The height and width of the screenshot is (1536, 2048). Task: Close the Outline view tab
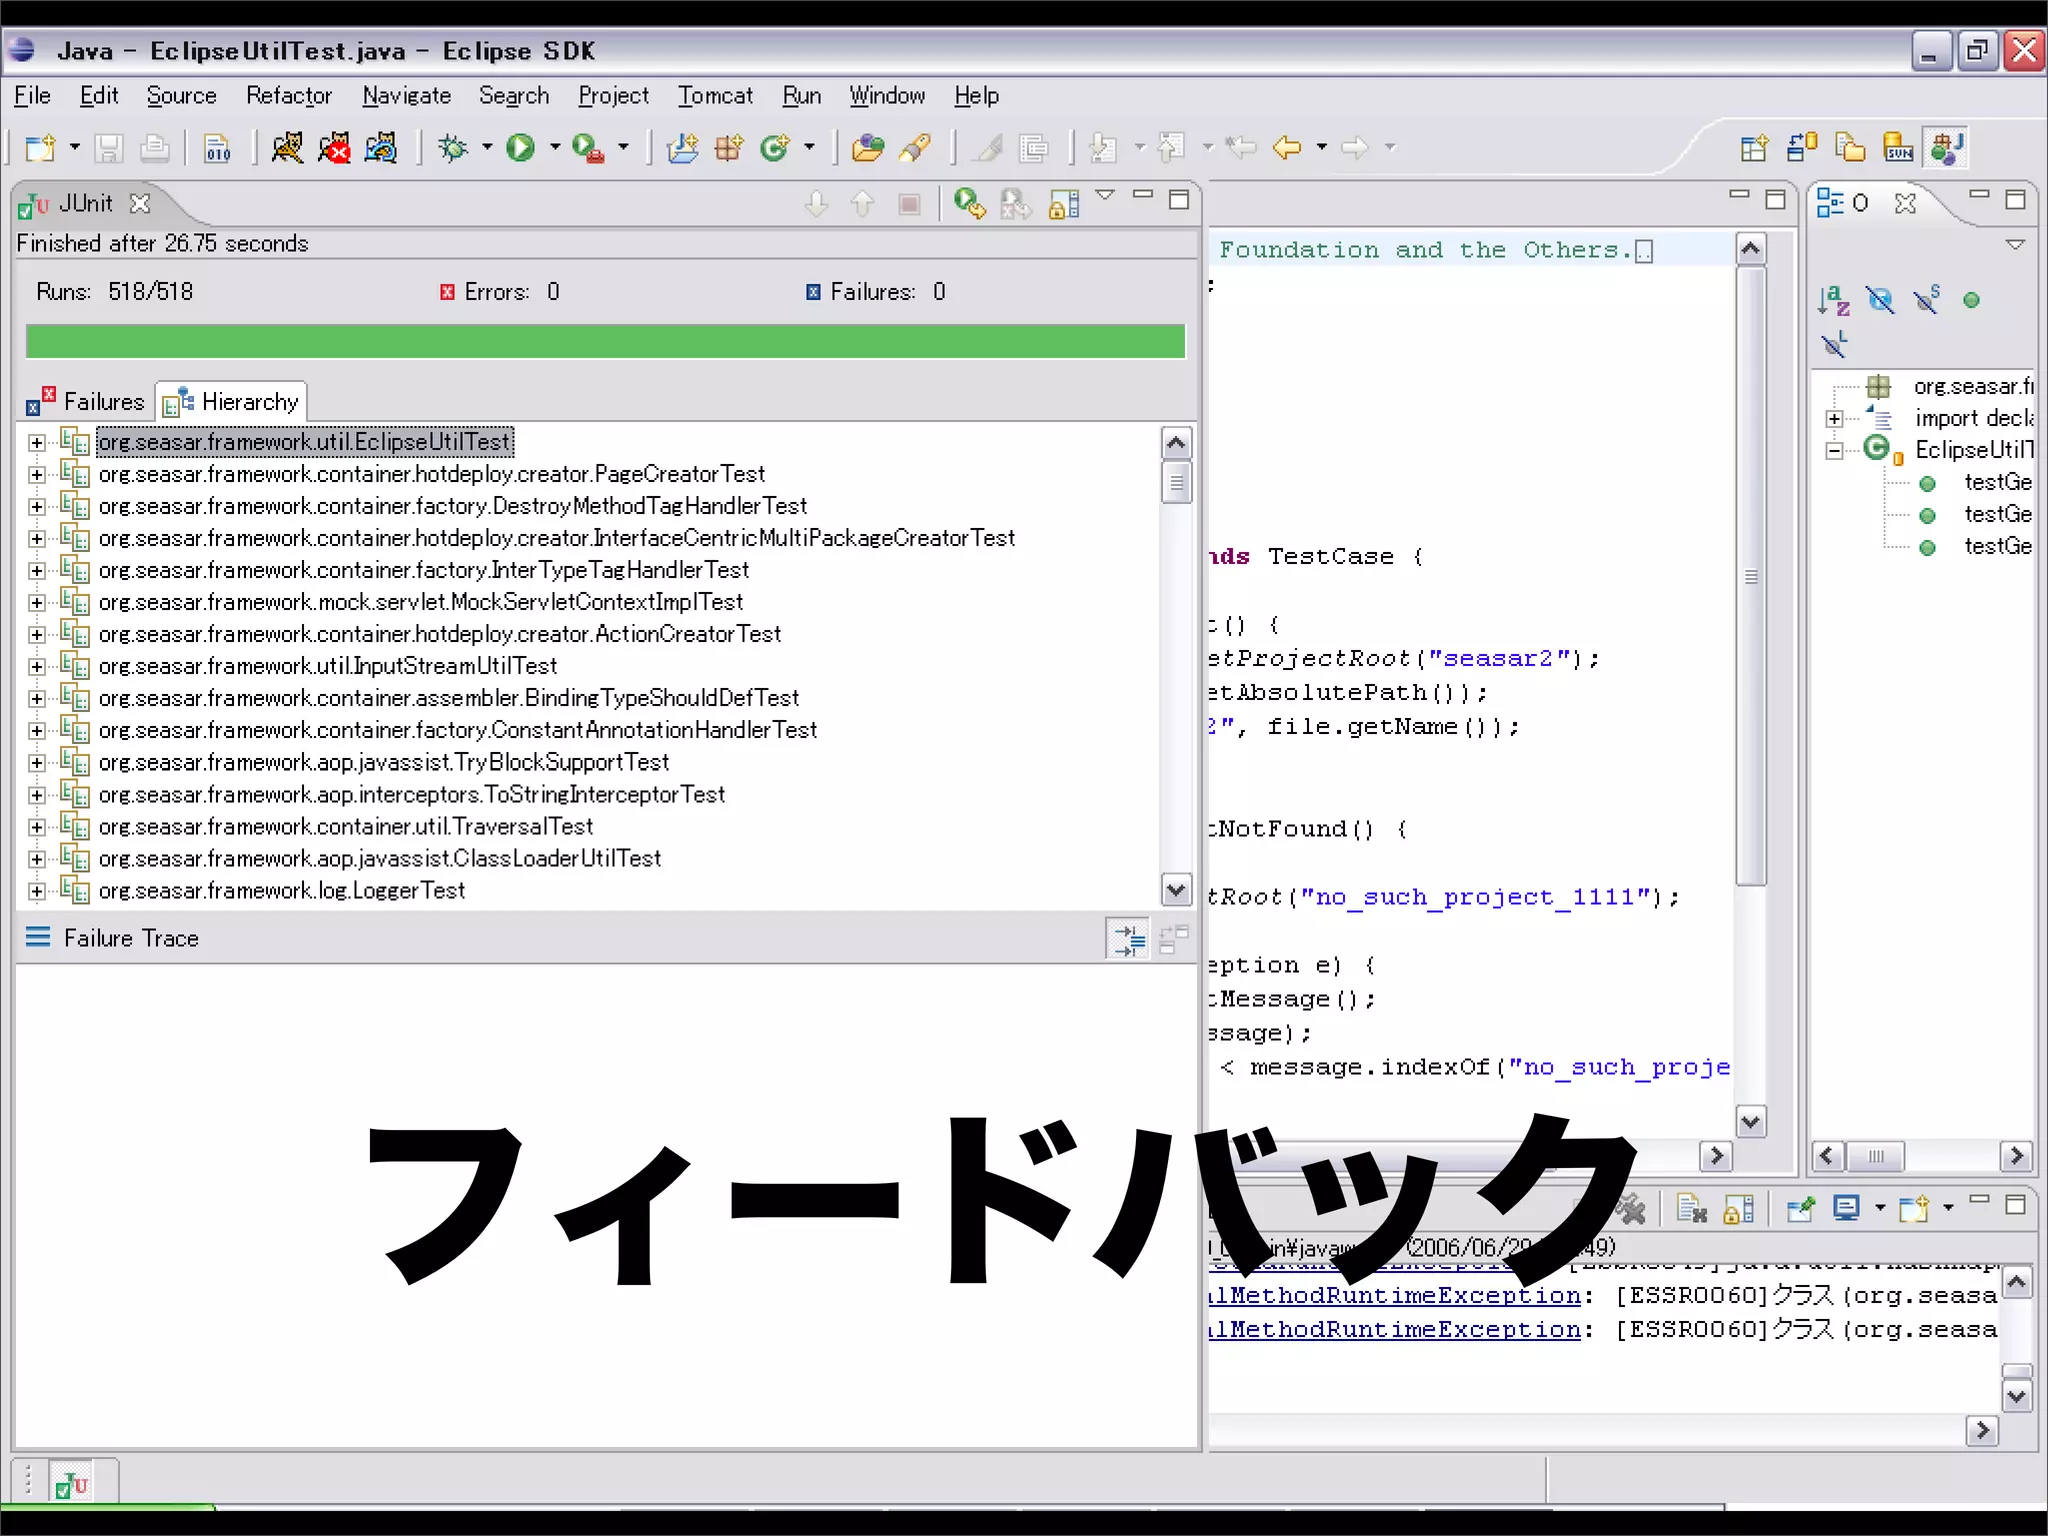point(1905,204)
